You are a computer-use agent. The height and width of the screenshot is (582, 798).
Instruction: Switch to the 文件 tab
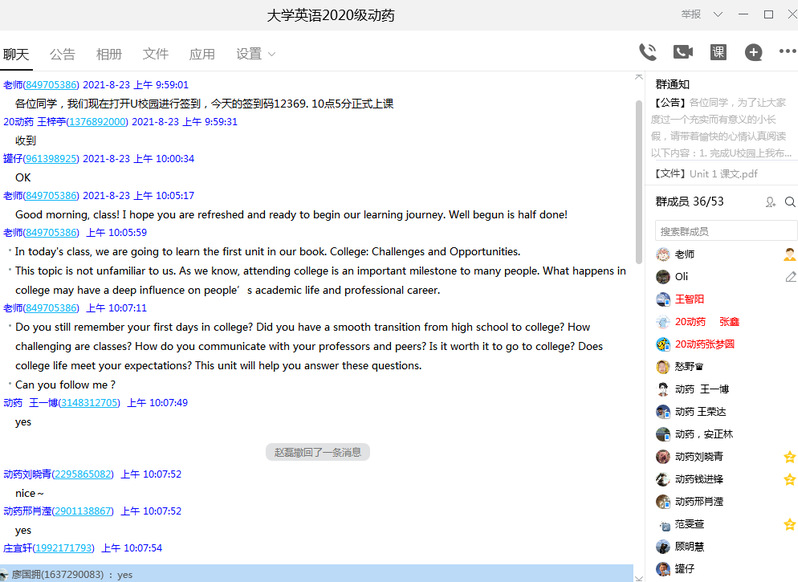155,54
